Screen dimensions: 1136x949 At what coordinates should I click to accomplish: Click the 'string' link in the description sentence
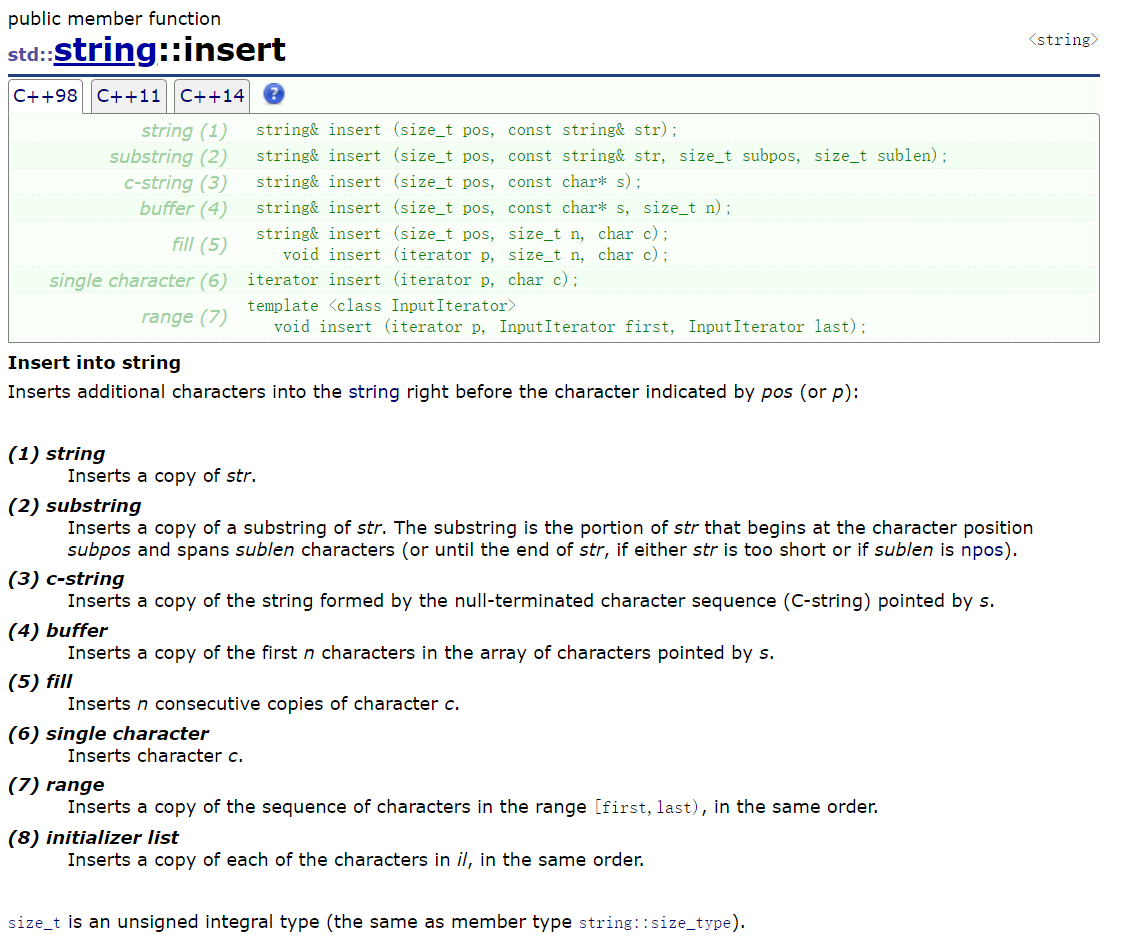pos(374,392)
